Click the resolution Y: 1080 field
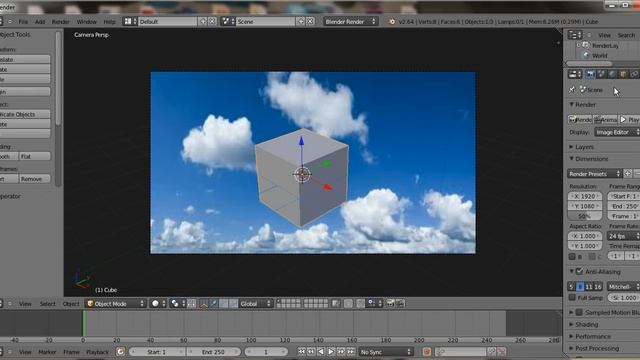Viewport: 640px width, 360px height. click(585, 206)
